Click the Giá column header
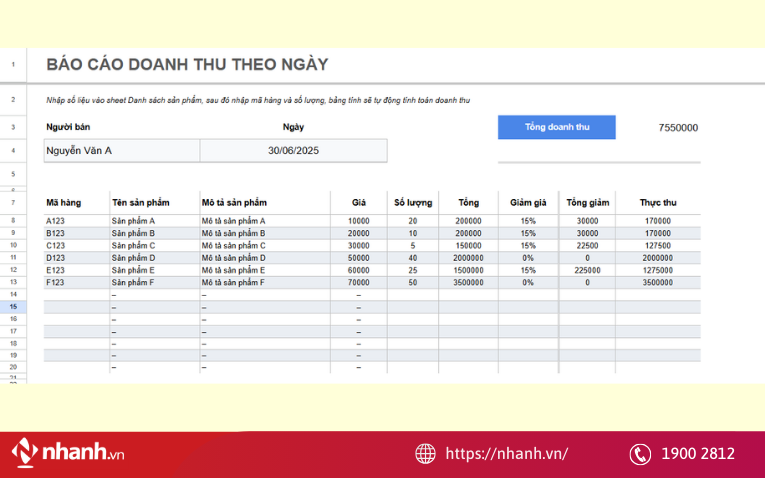 tap(359, 202)
